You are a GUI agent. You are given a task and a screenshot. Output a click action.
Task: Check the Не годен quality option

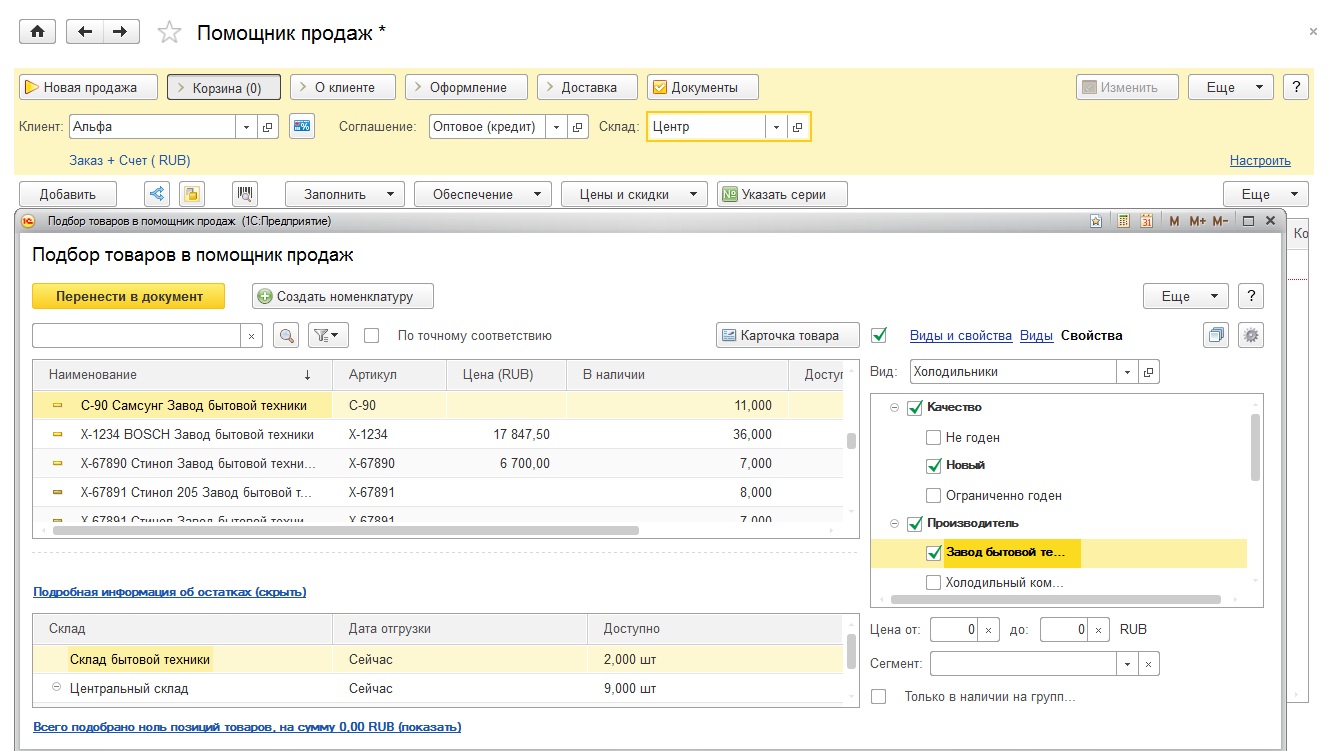[934, 437]
